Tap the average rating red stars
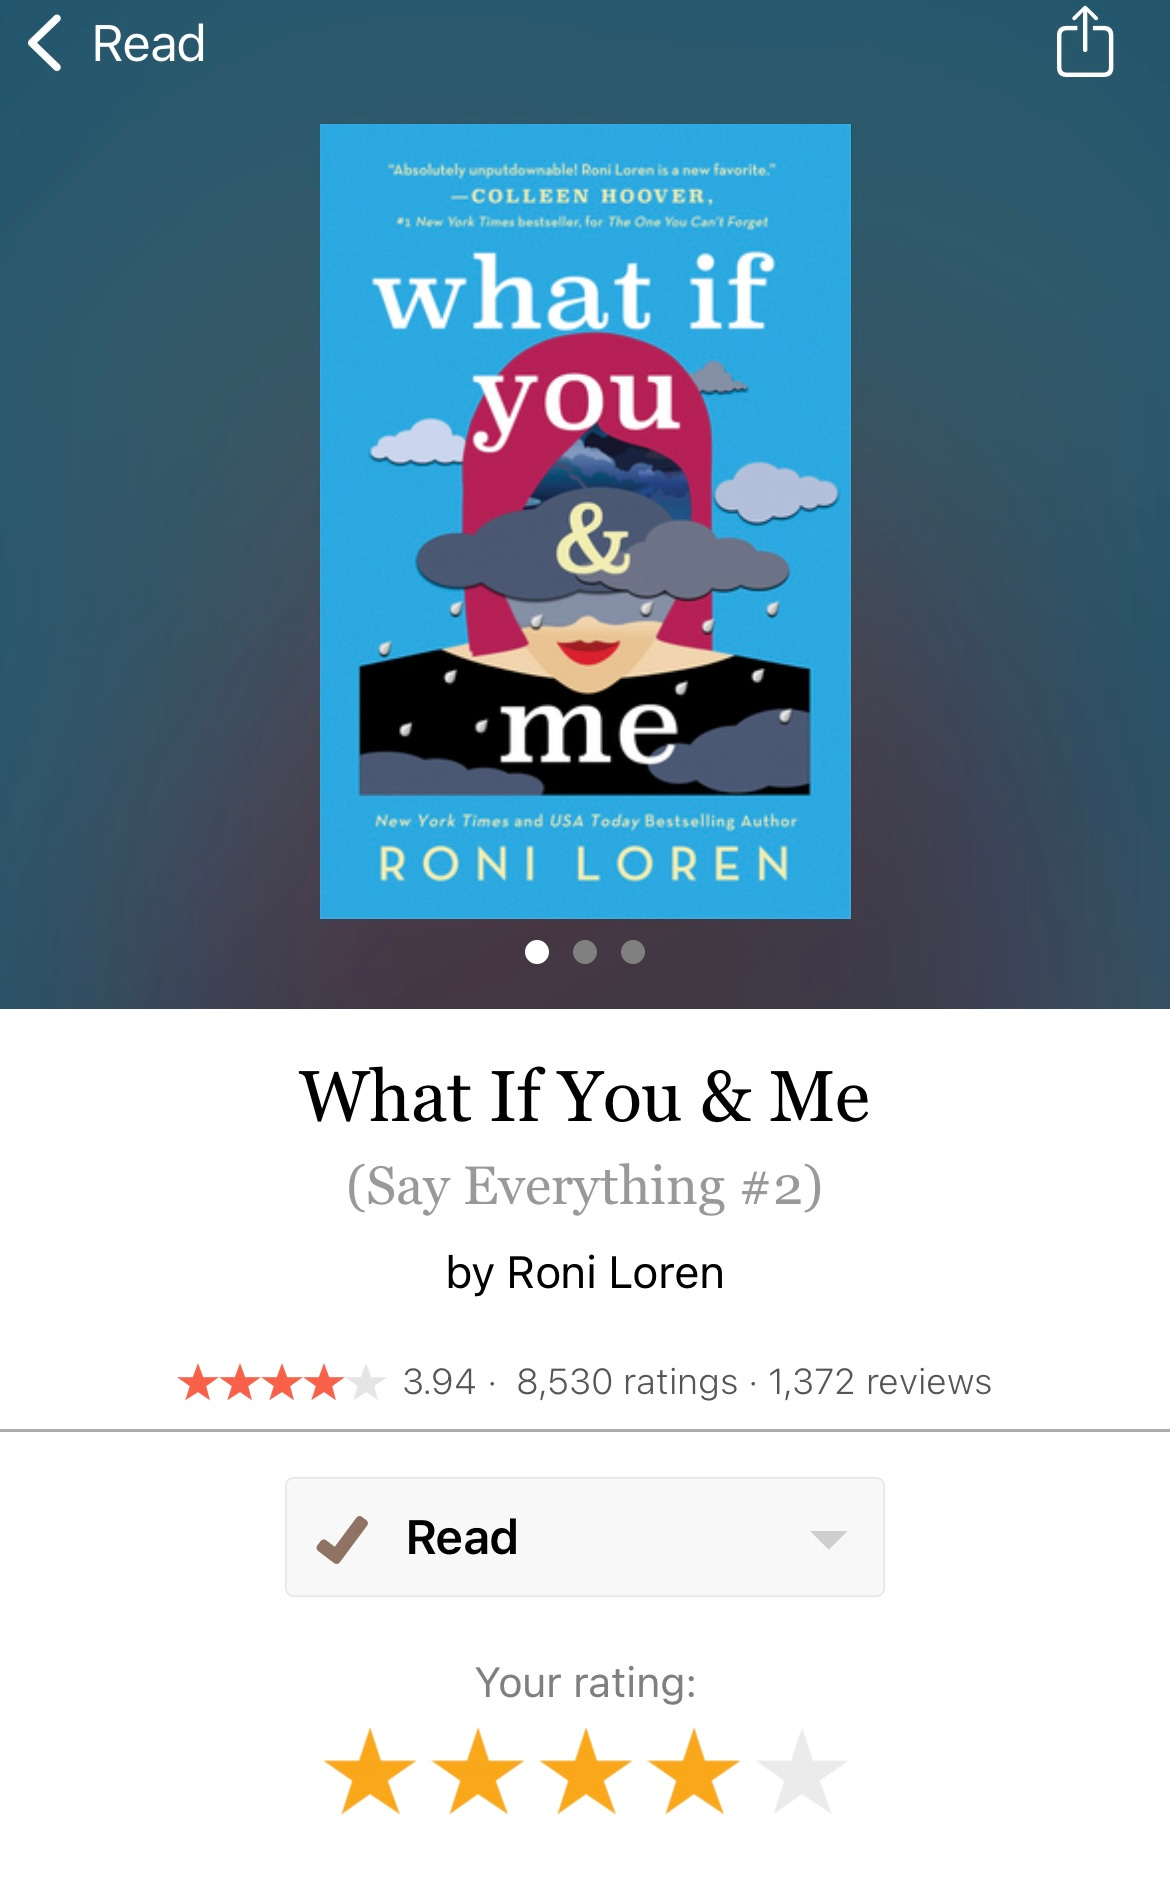This screenshot has height=1884, width=1170. [281, 1383]
